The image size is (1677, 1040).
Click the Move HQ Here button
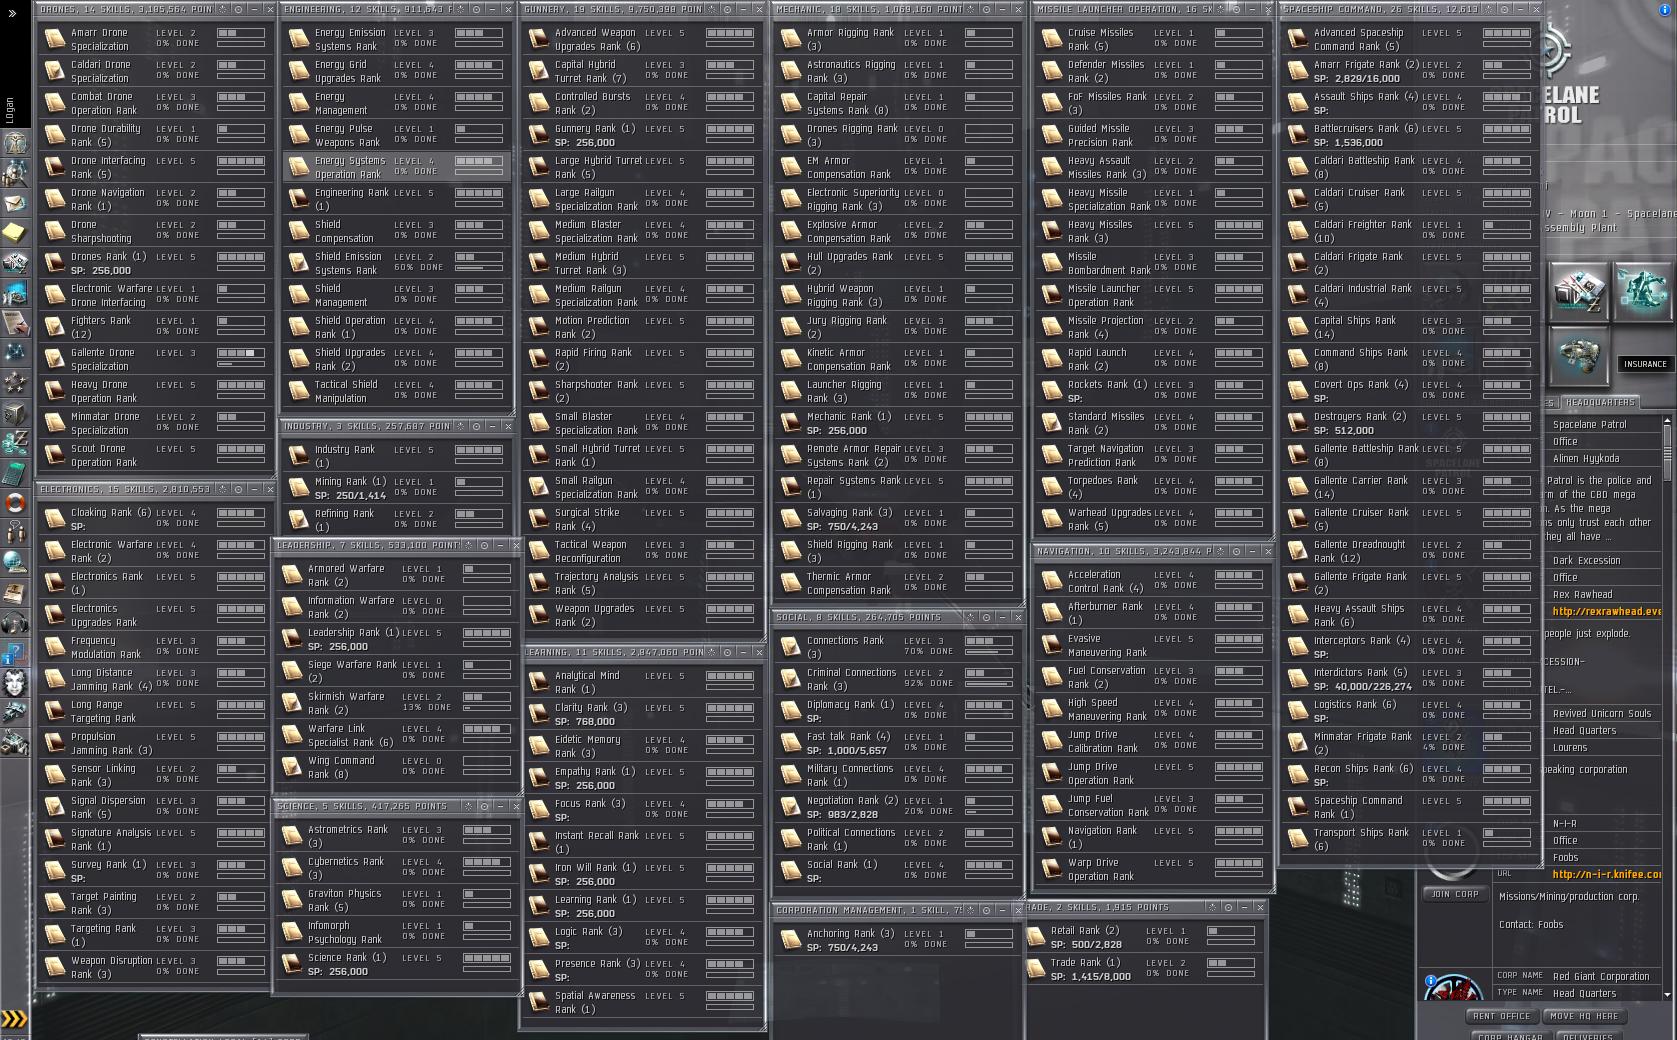1584,1016
